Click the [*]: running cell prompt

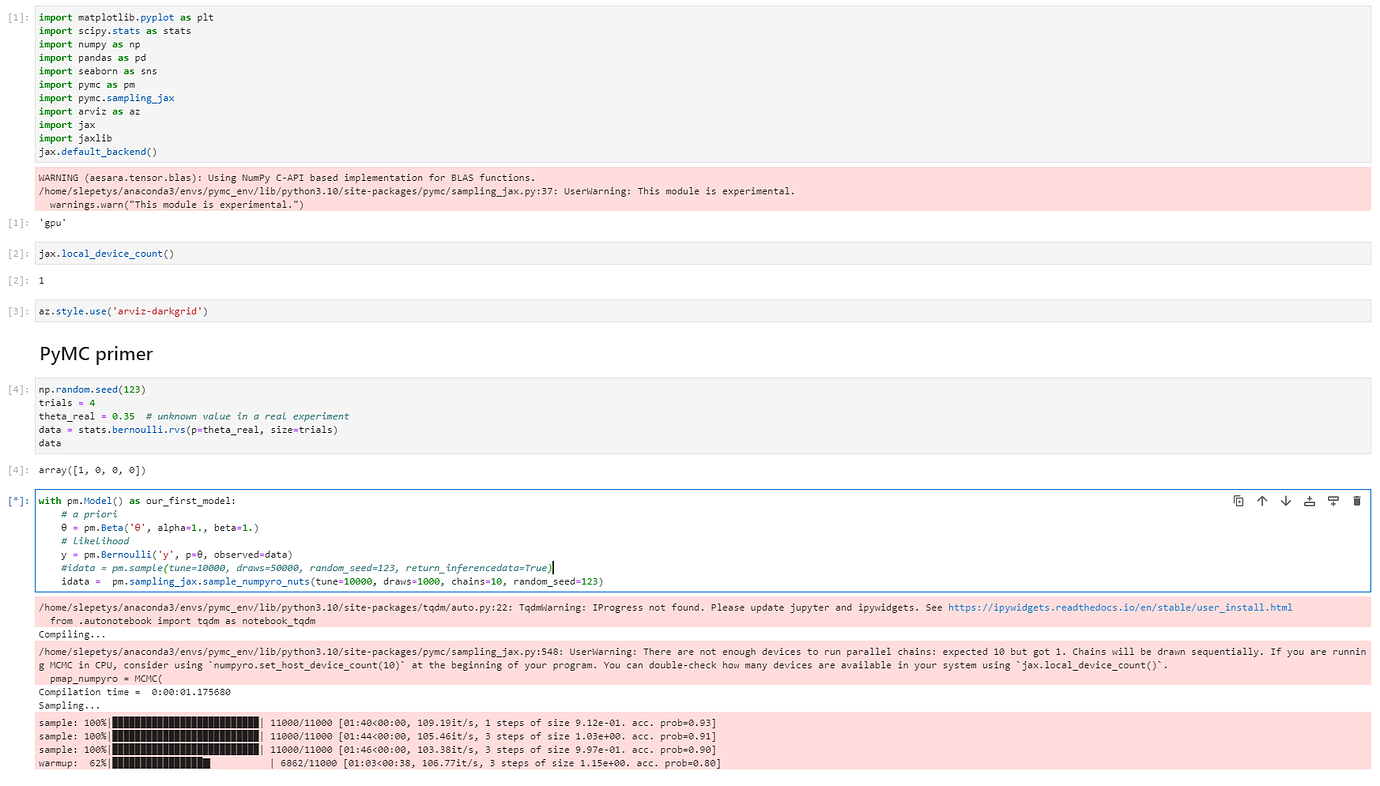19,501
